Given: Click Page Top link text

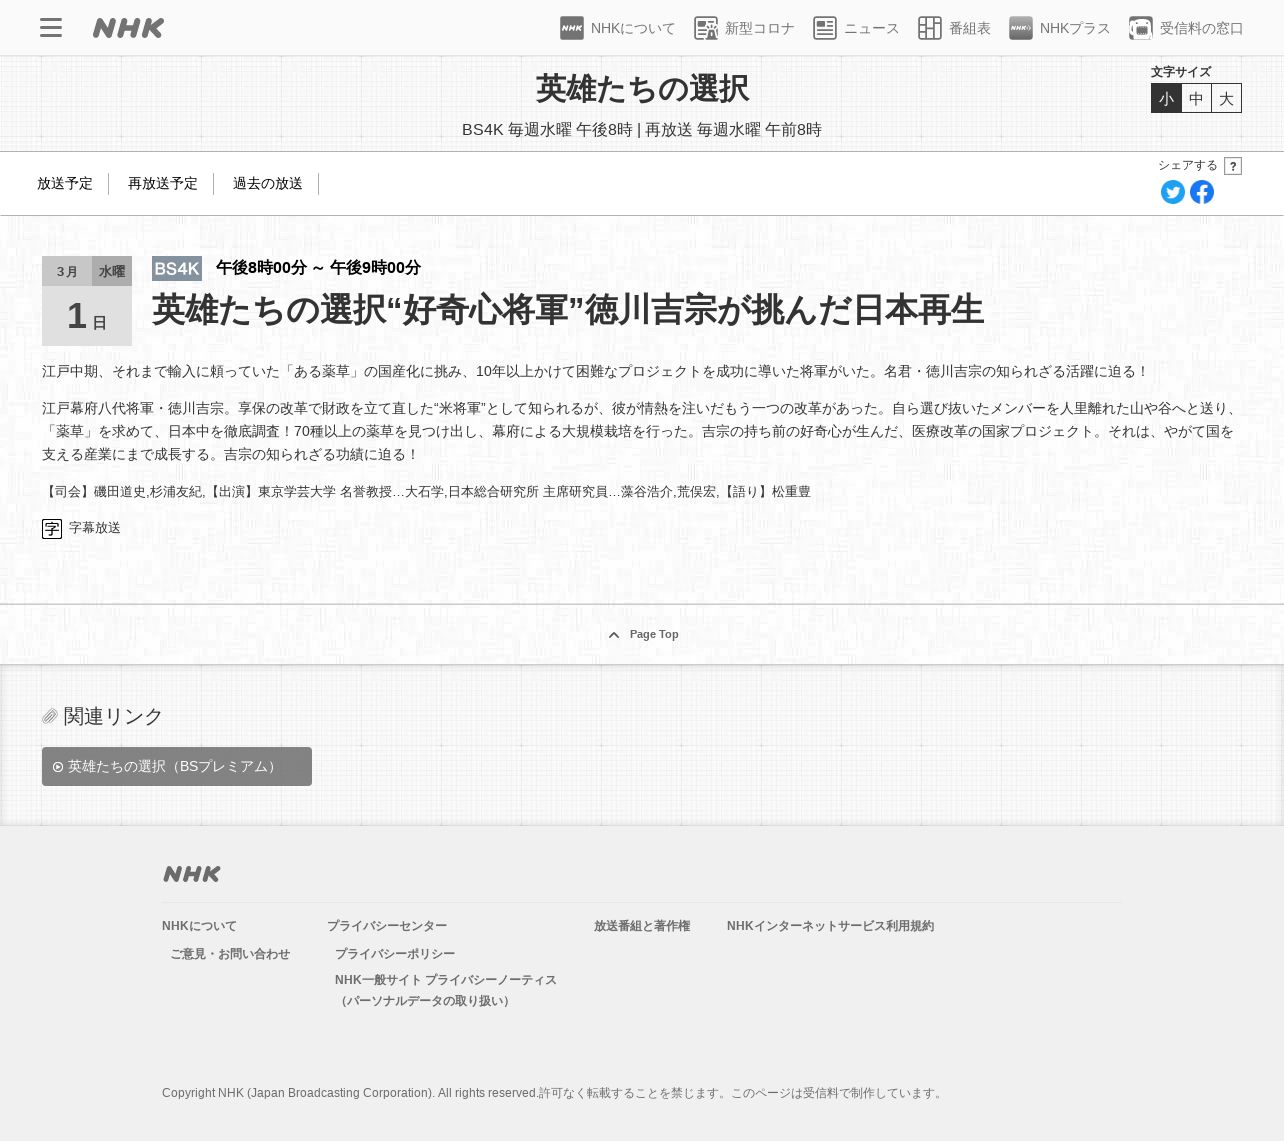Looking at the screenshot, I should click(x=654, y=635).
